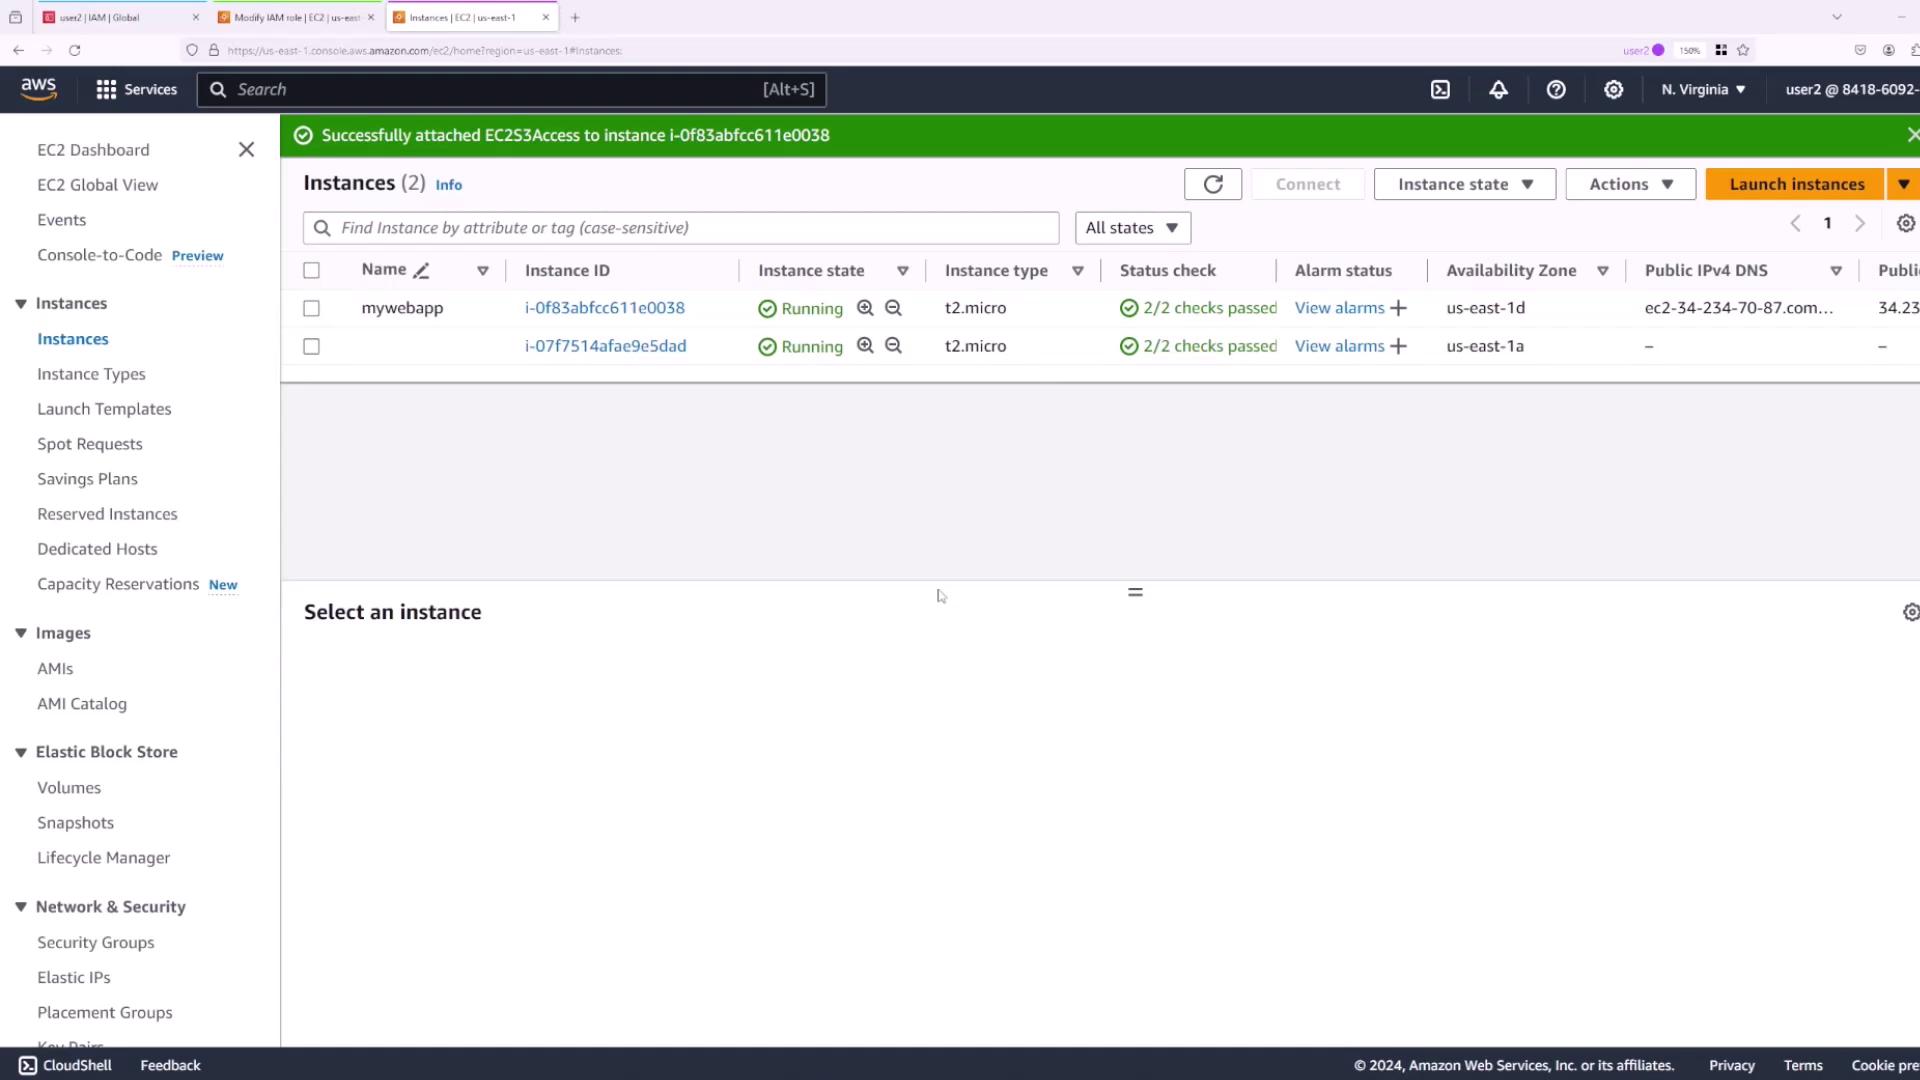Screen dimensions: 1920x1080
Task: Select the mywebapp instance checkbox
Action: coord(312,309)
